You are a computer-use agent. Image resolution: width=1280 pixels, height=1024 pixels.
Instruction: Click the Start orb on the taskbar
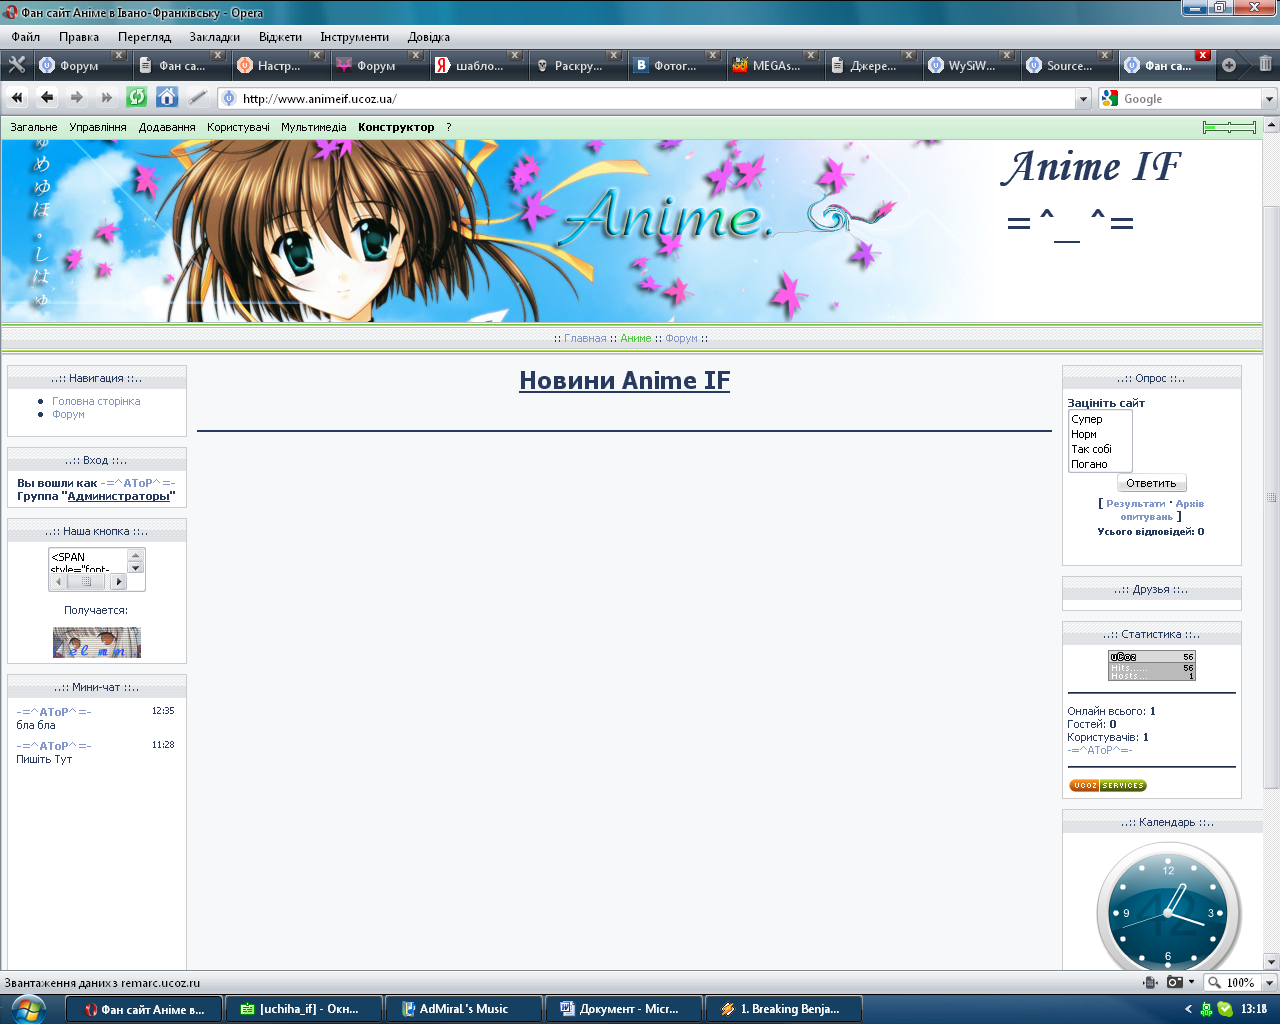pyautogui.click(x=28, y=1008)
